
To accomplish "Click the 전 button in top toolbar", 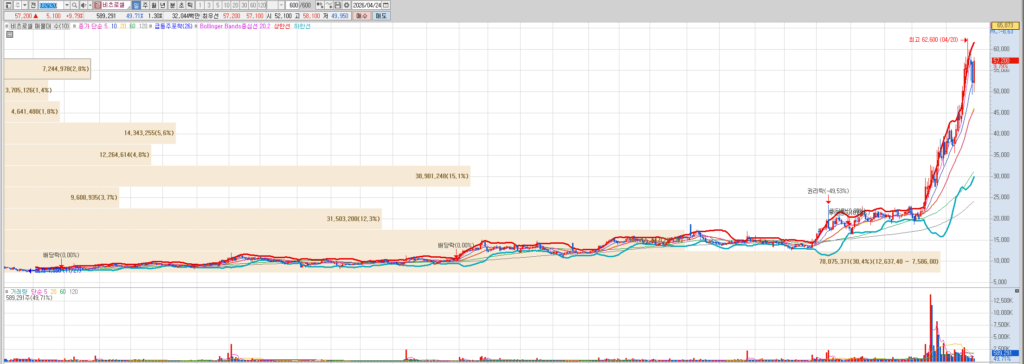I will 33,5.
